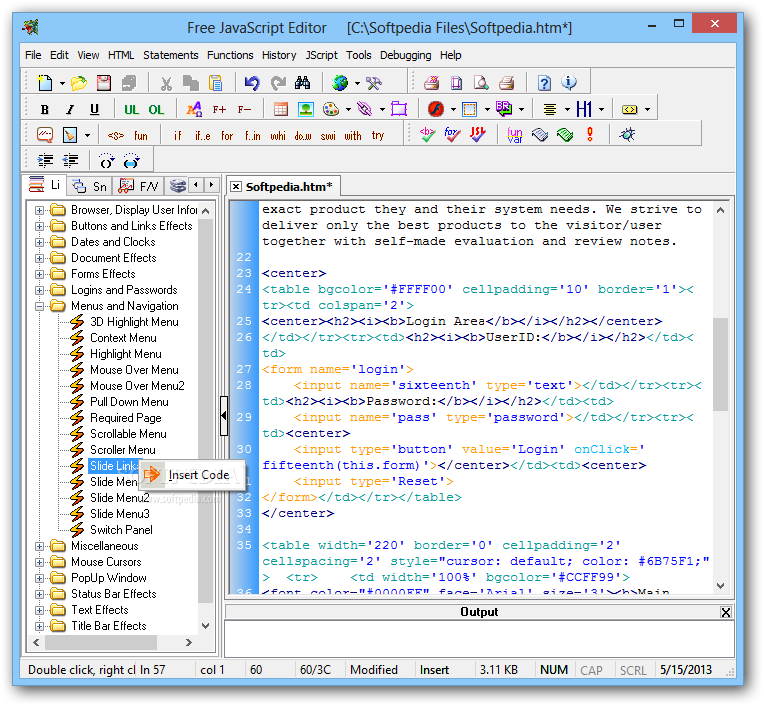Click the Open folder icon
This screenshot has height=706, width=764.
coord(78,83)
